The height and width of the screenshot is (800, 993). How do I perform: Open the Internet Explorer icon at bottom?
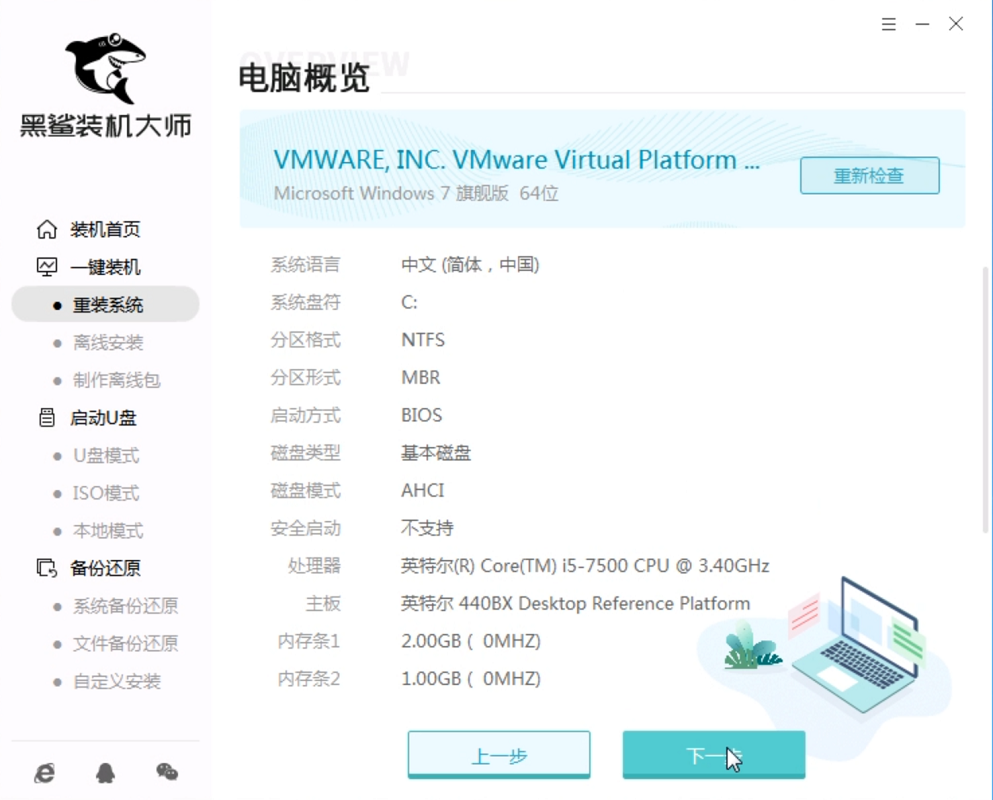point(44,772)
